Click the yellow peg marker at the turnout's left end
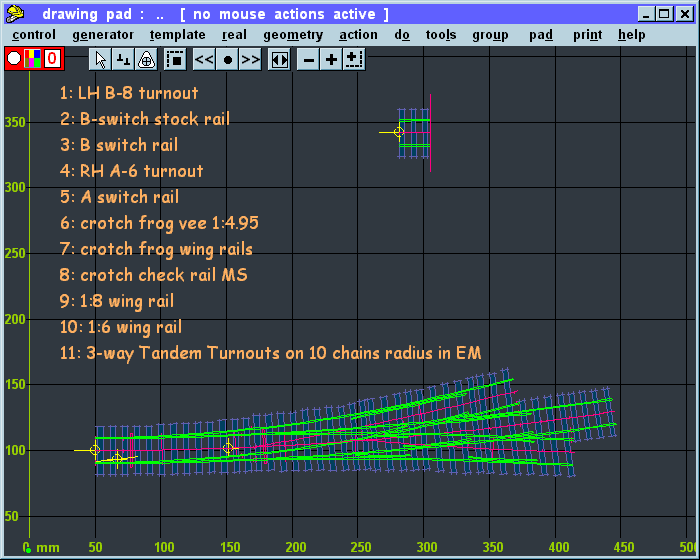The width and height of the screenshot is (700, 560). [x=95, y=450]
